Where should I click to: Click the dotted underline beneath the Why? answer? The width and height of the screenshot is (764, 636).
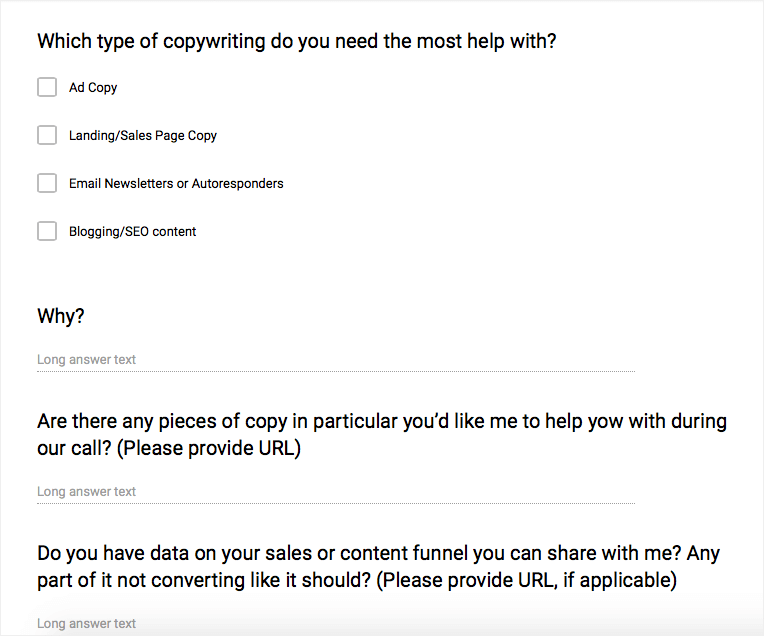click(x=335, y=371)
